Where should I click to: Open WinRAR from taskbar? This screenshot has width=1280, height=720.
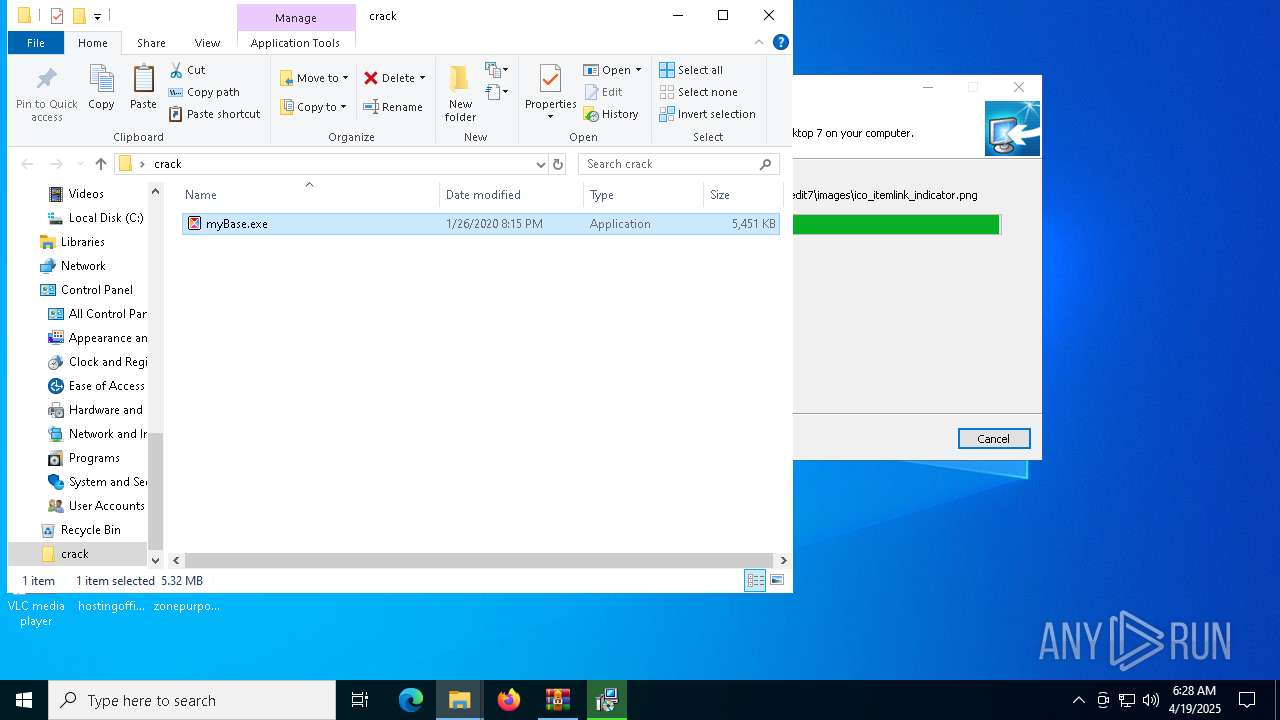tap(558, 700)
